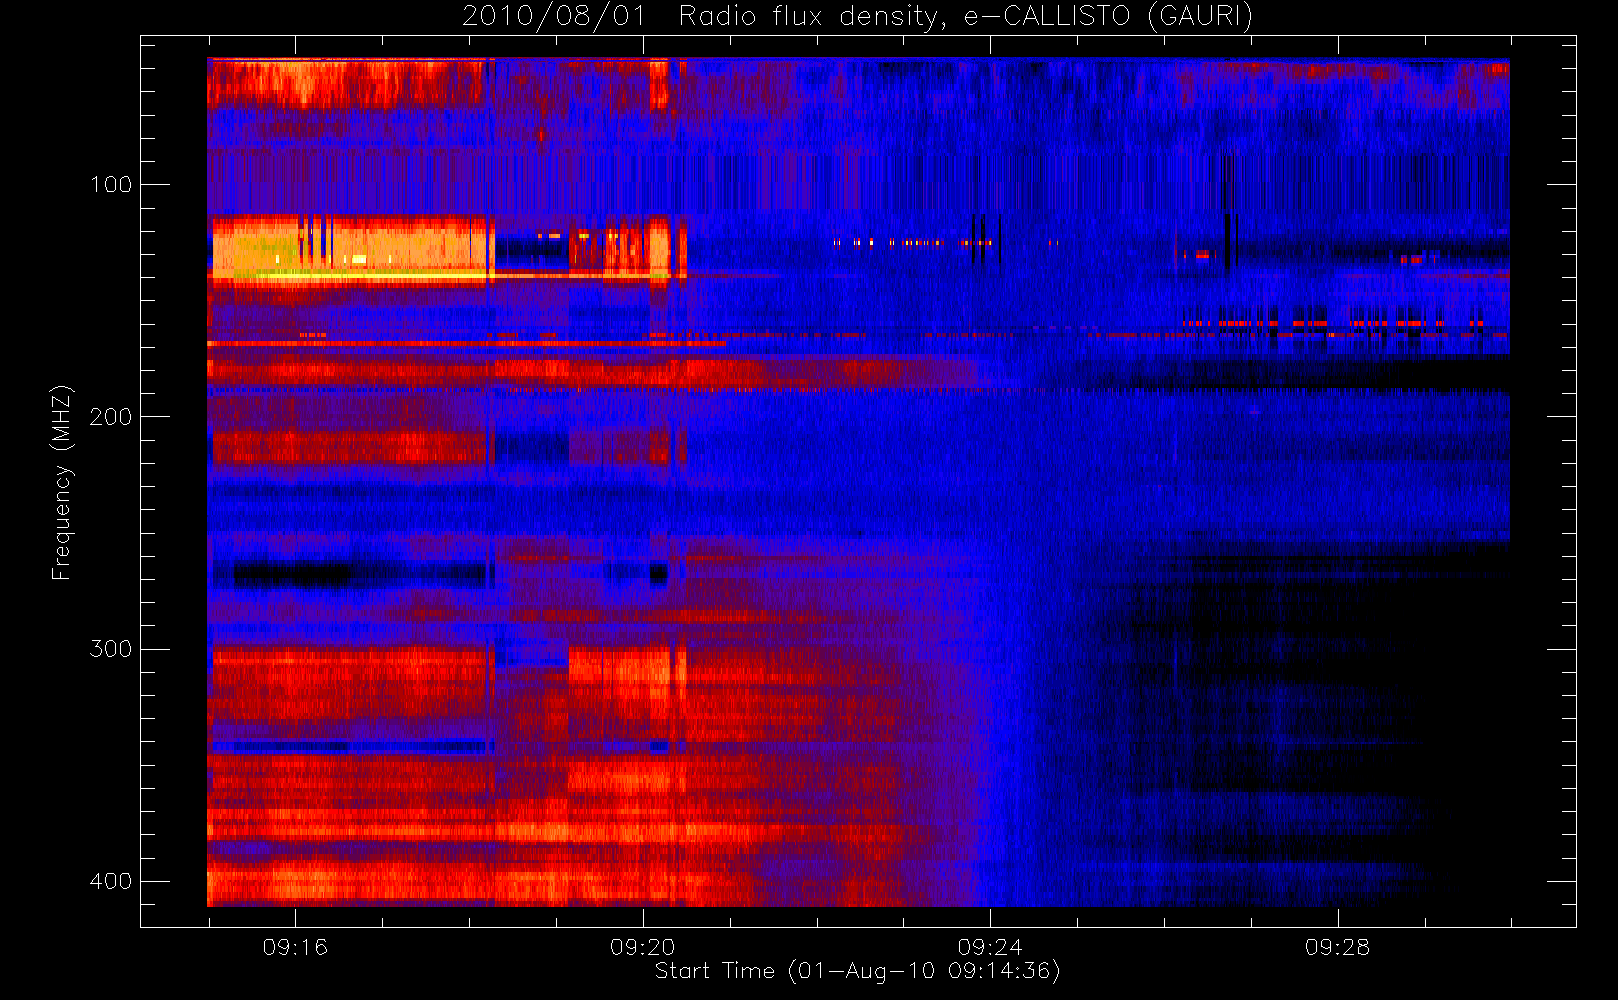The width and height of the screenshot is (1618, 1000).
Task: Select the 400 frequency tick label
Action: (111, 881)
